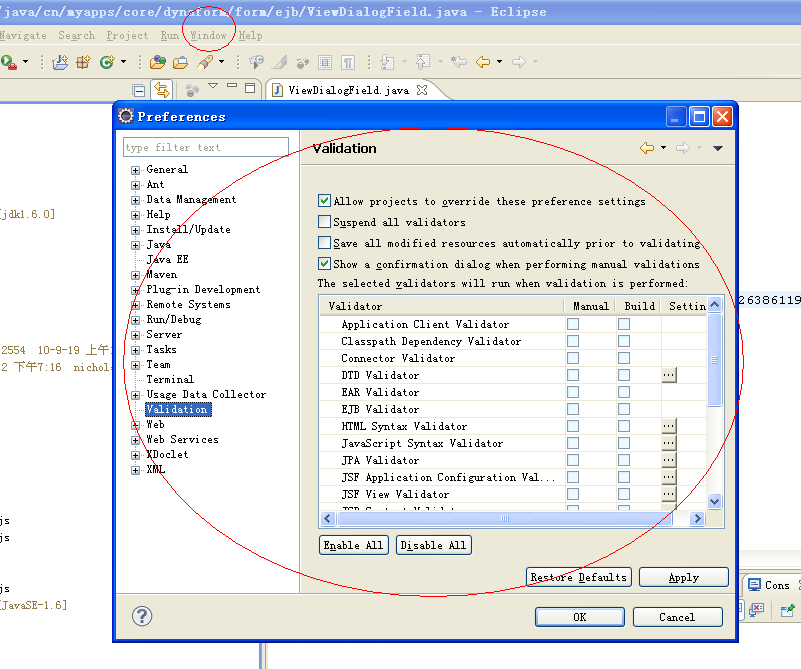Viewport: 801px width, 669px height.
Task: Focus the type filter text field
Action: coord(205,147)
